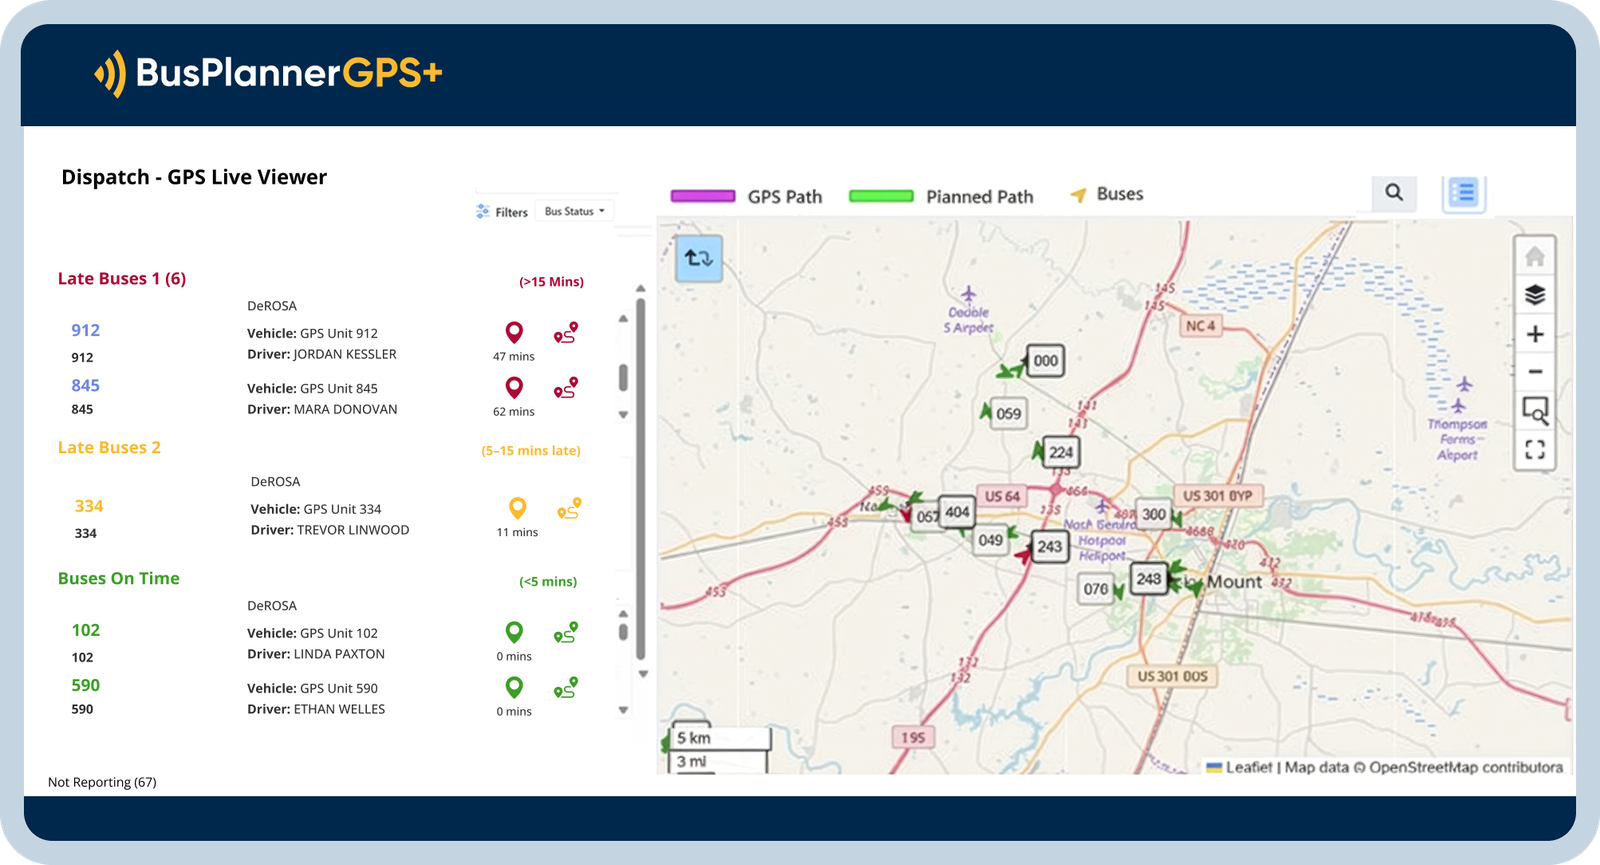Click the map home view icon
The height and width of the screenshot is (865, 1600).
(1534, 258)
